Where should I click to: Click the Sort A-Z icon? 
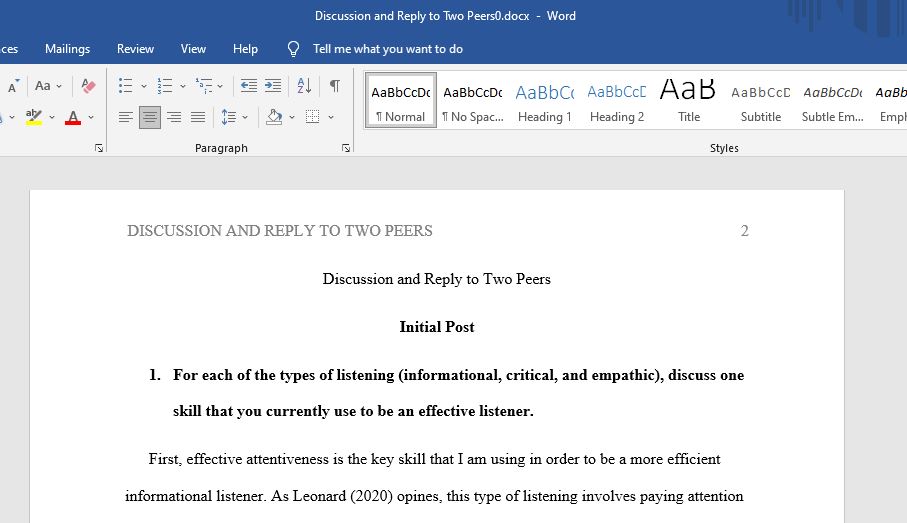coord(304,86)
